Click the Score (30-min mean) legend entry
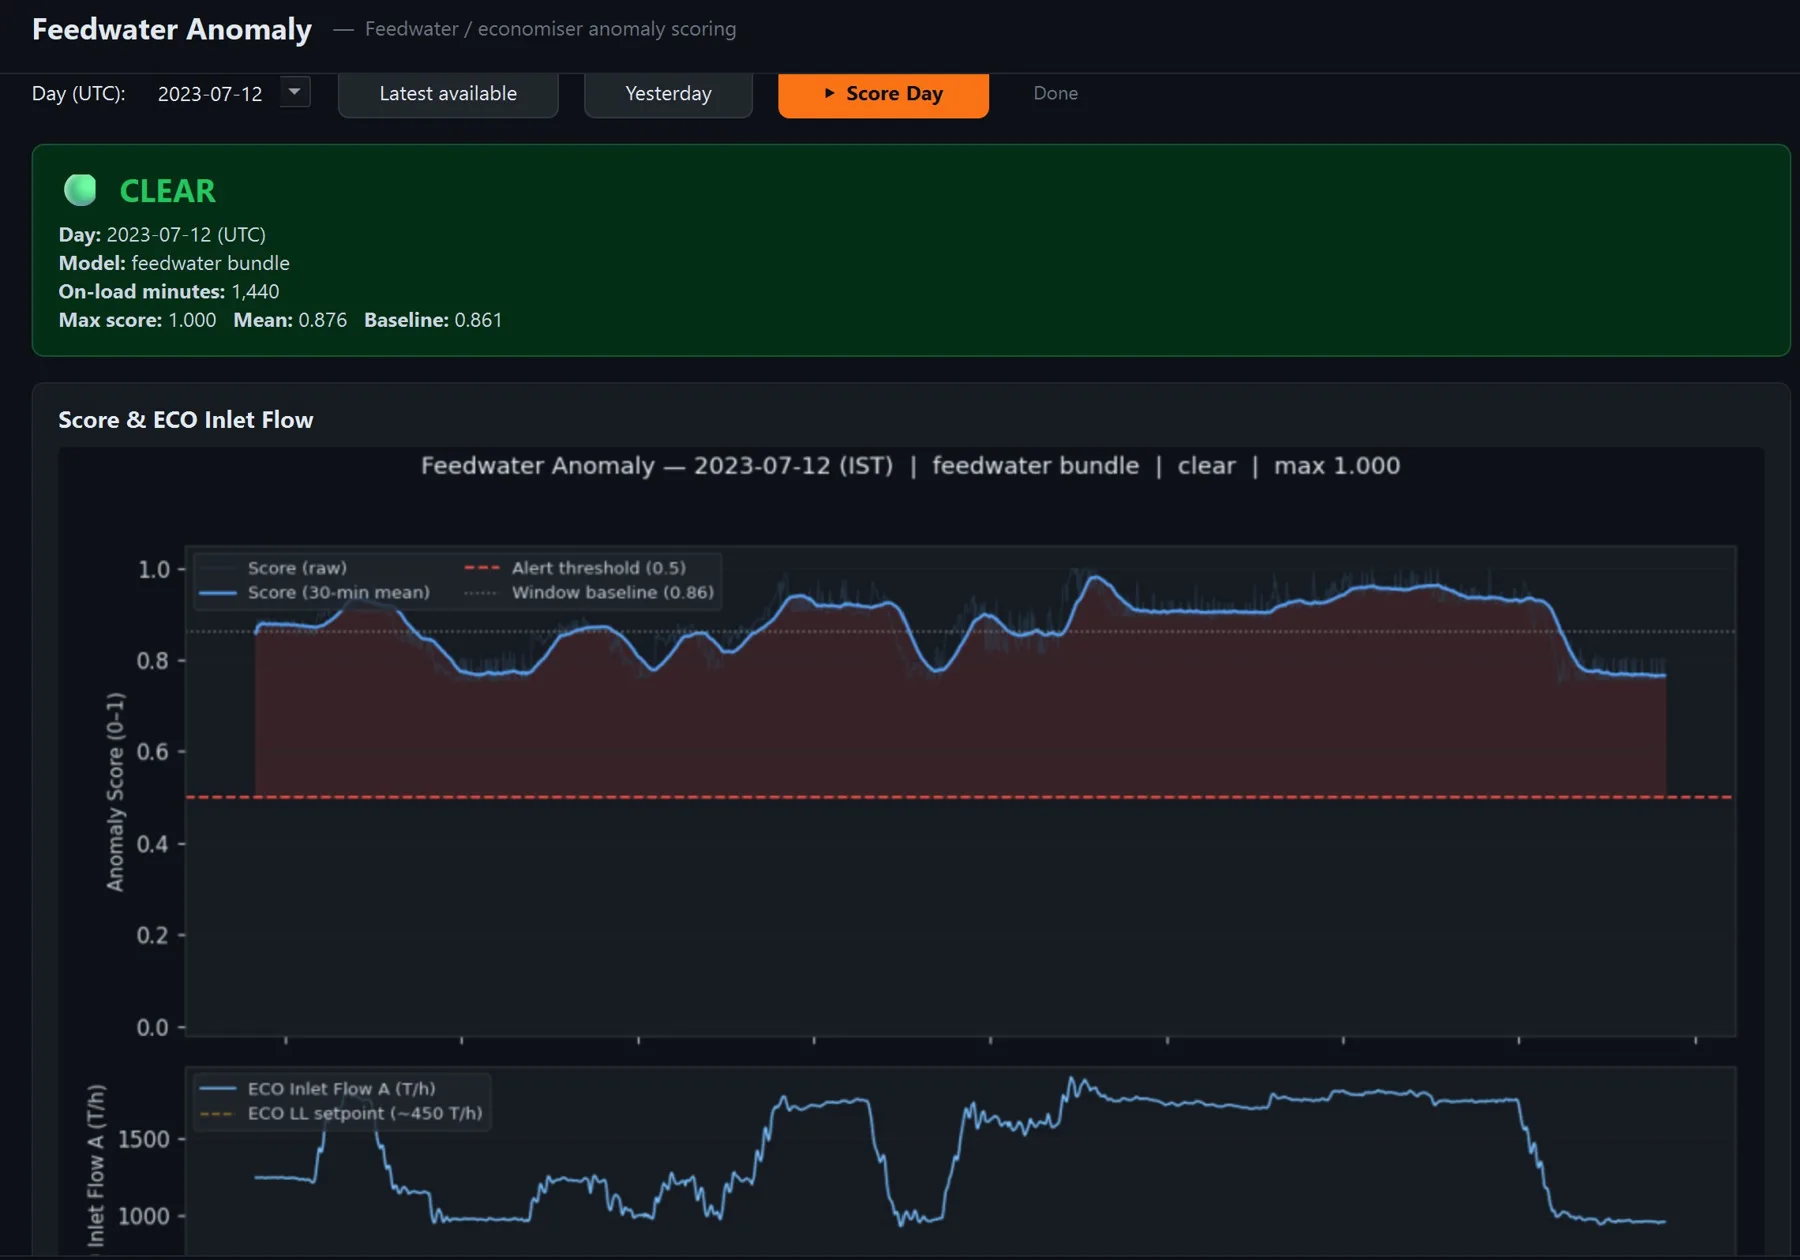The width and height of the screenshot is (1800, 1260). click(x=314, y=593)
